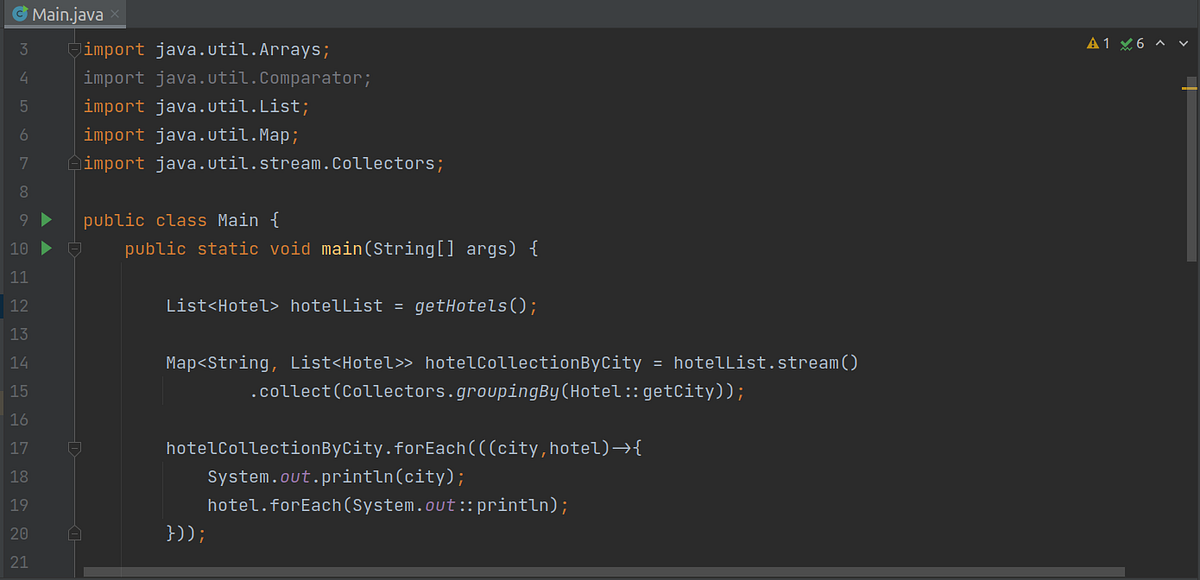Image resolution: width=1200 pixels, height=580 pixels.
Task: Click line number 19 in the gutter
Action: click(18, 505)
